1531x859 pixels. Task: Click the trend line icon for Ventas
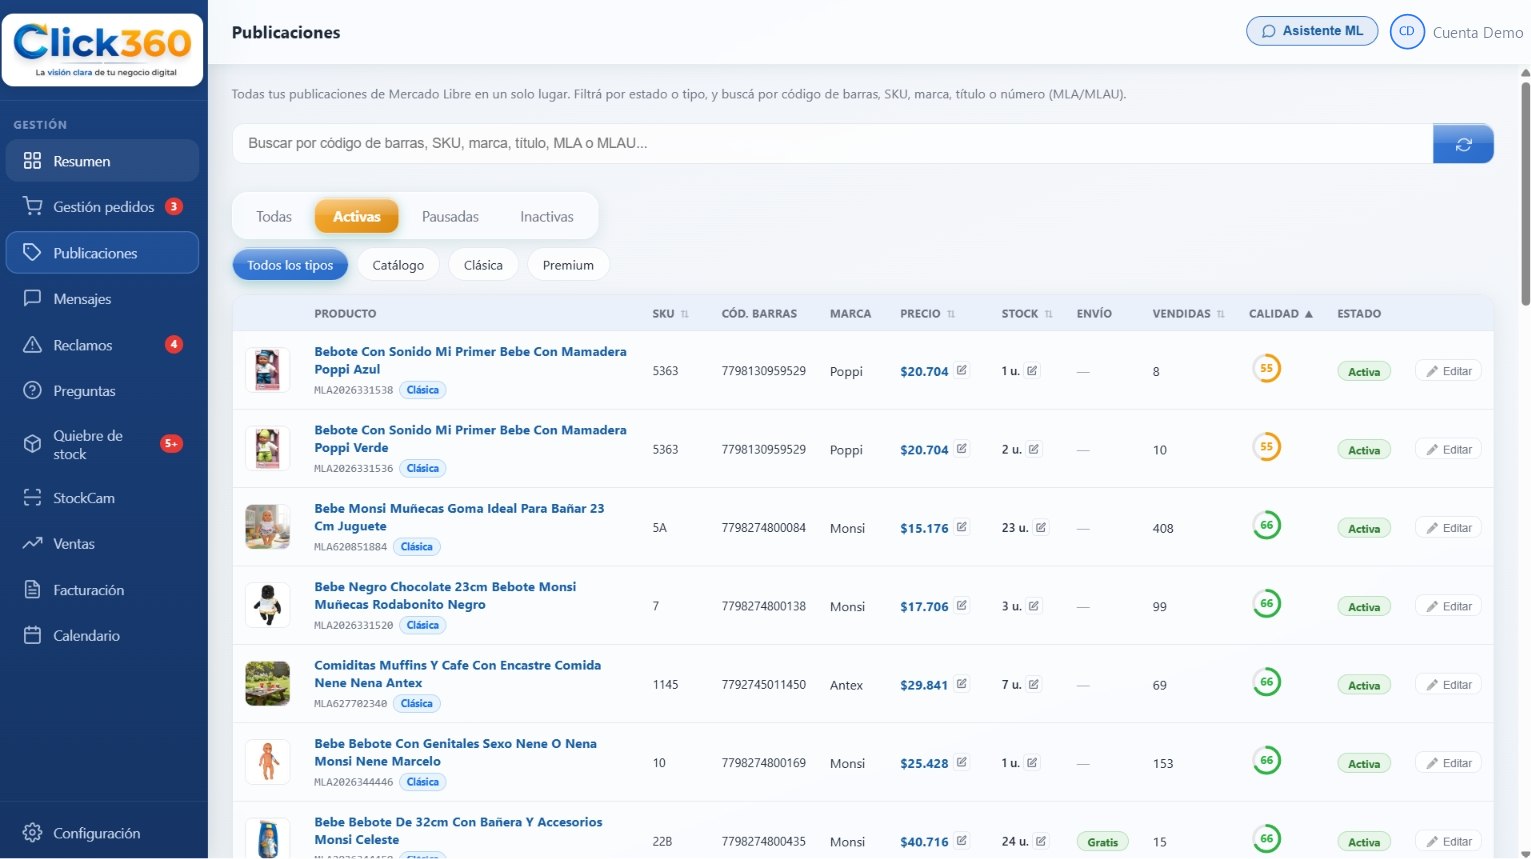(x=32, y=544)
